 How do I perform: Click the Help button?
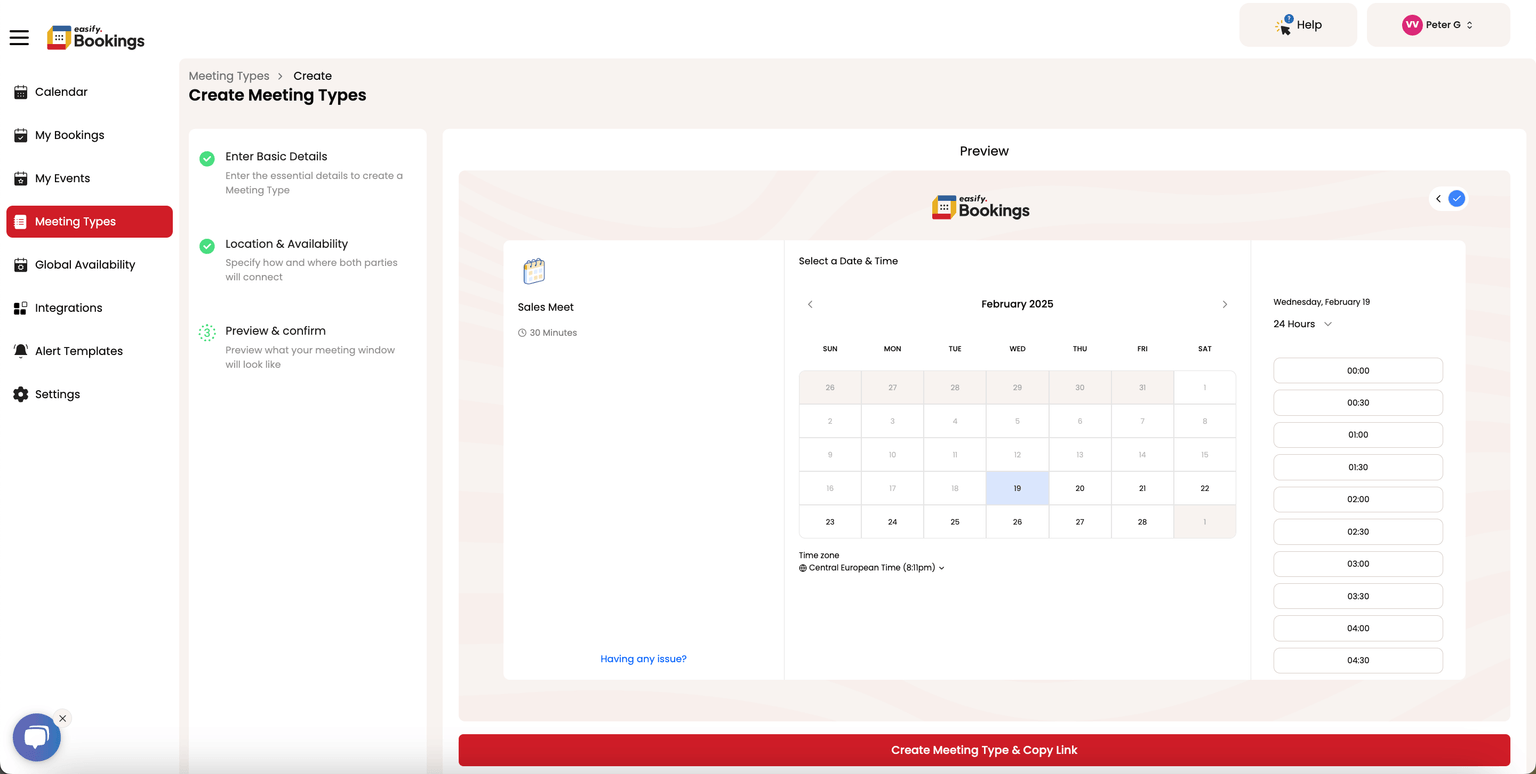click(1298, 25)
